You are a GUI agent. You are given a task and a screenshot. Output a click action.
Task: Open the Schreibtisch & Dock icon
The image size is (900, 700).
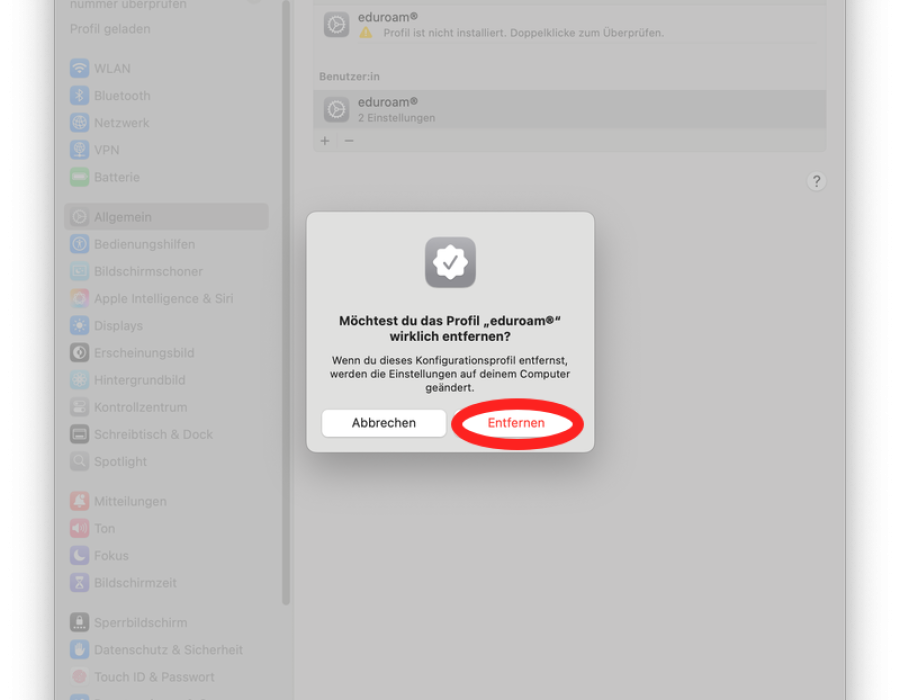click(79, 434)
